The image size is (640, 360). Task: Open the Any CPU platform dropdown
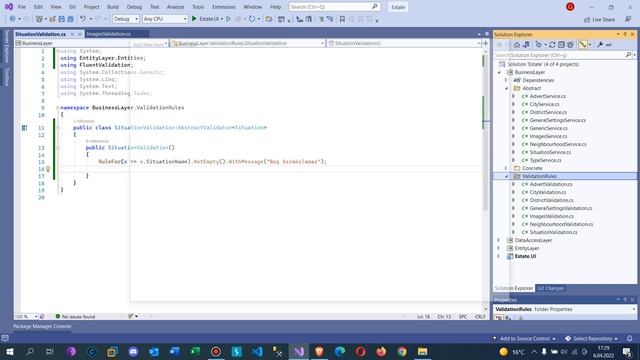point(165,19)
